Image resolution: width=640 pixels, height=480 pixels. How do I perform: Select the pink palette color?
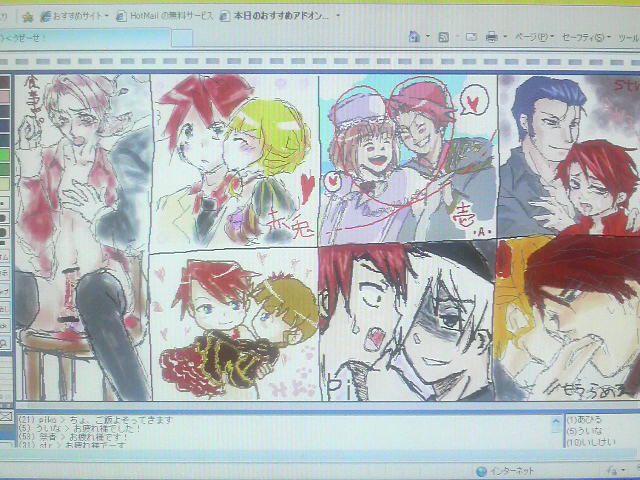pyautogui.click(x=4, y=97)
